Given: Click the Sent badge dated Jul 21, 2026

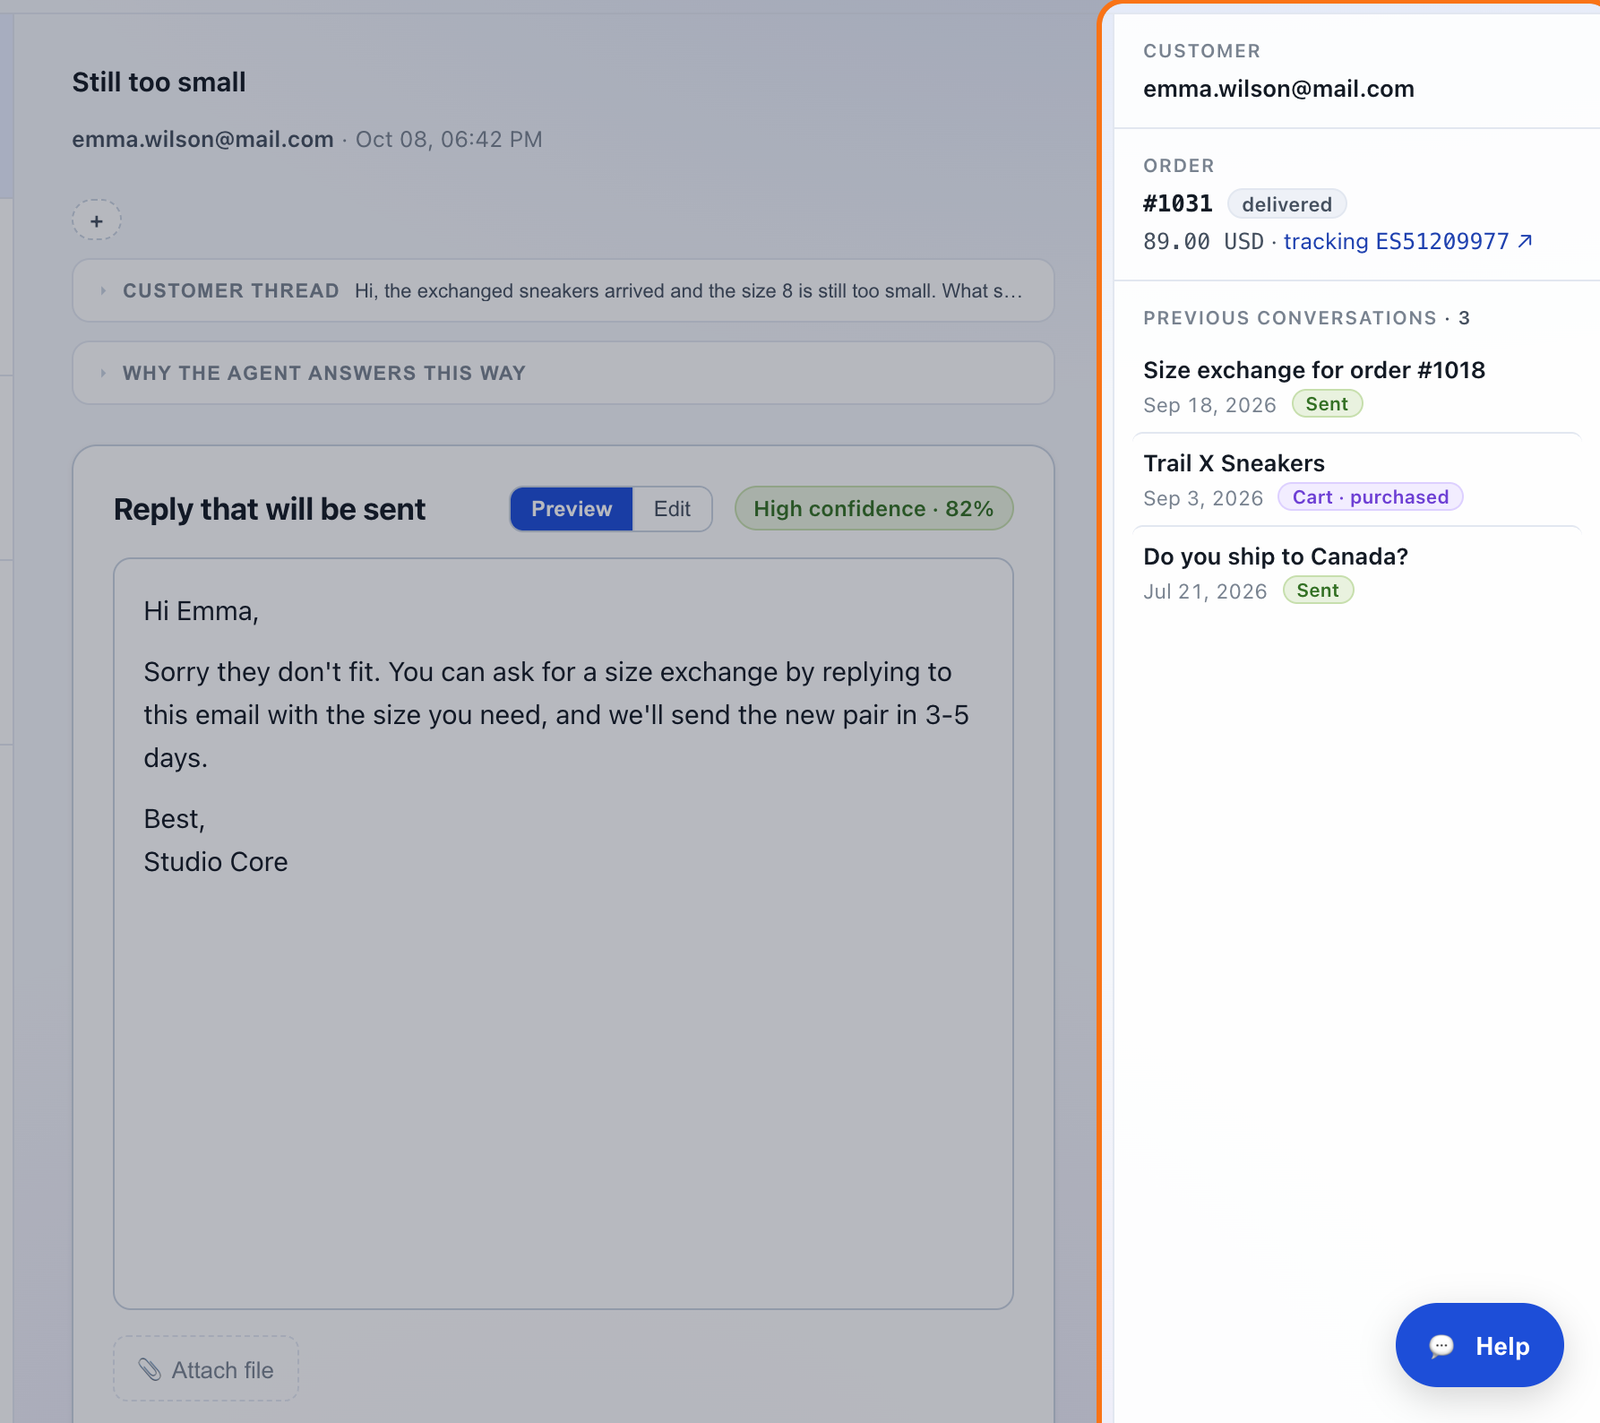Looking at the screenshot, I should (x=1318, y=590).
